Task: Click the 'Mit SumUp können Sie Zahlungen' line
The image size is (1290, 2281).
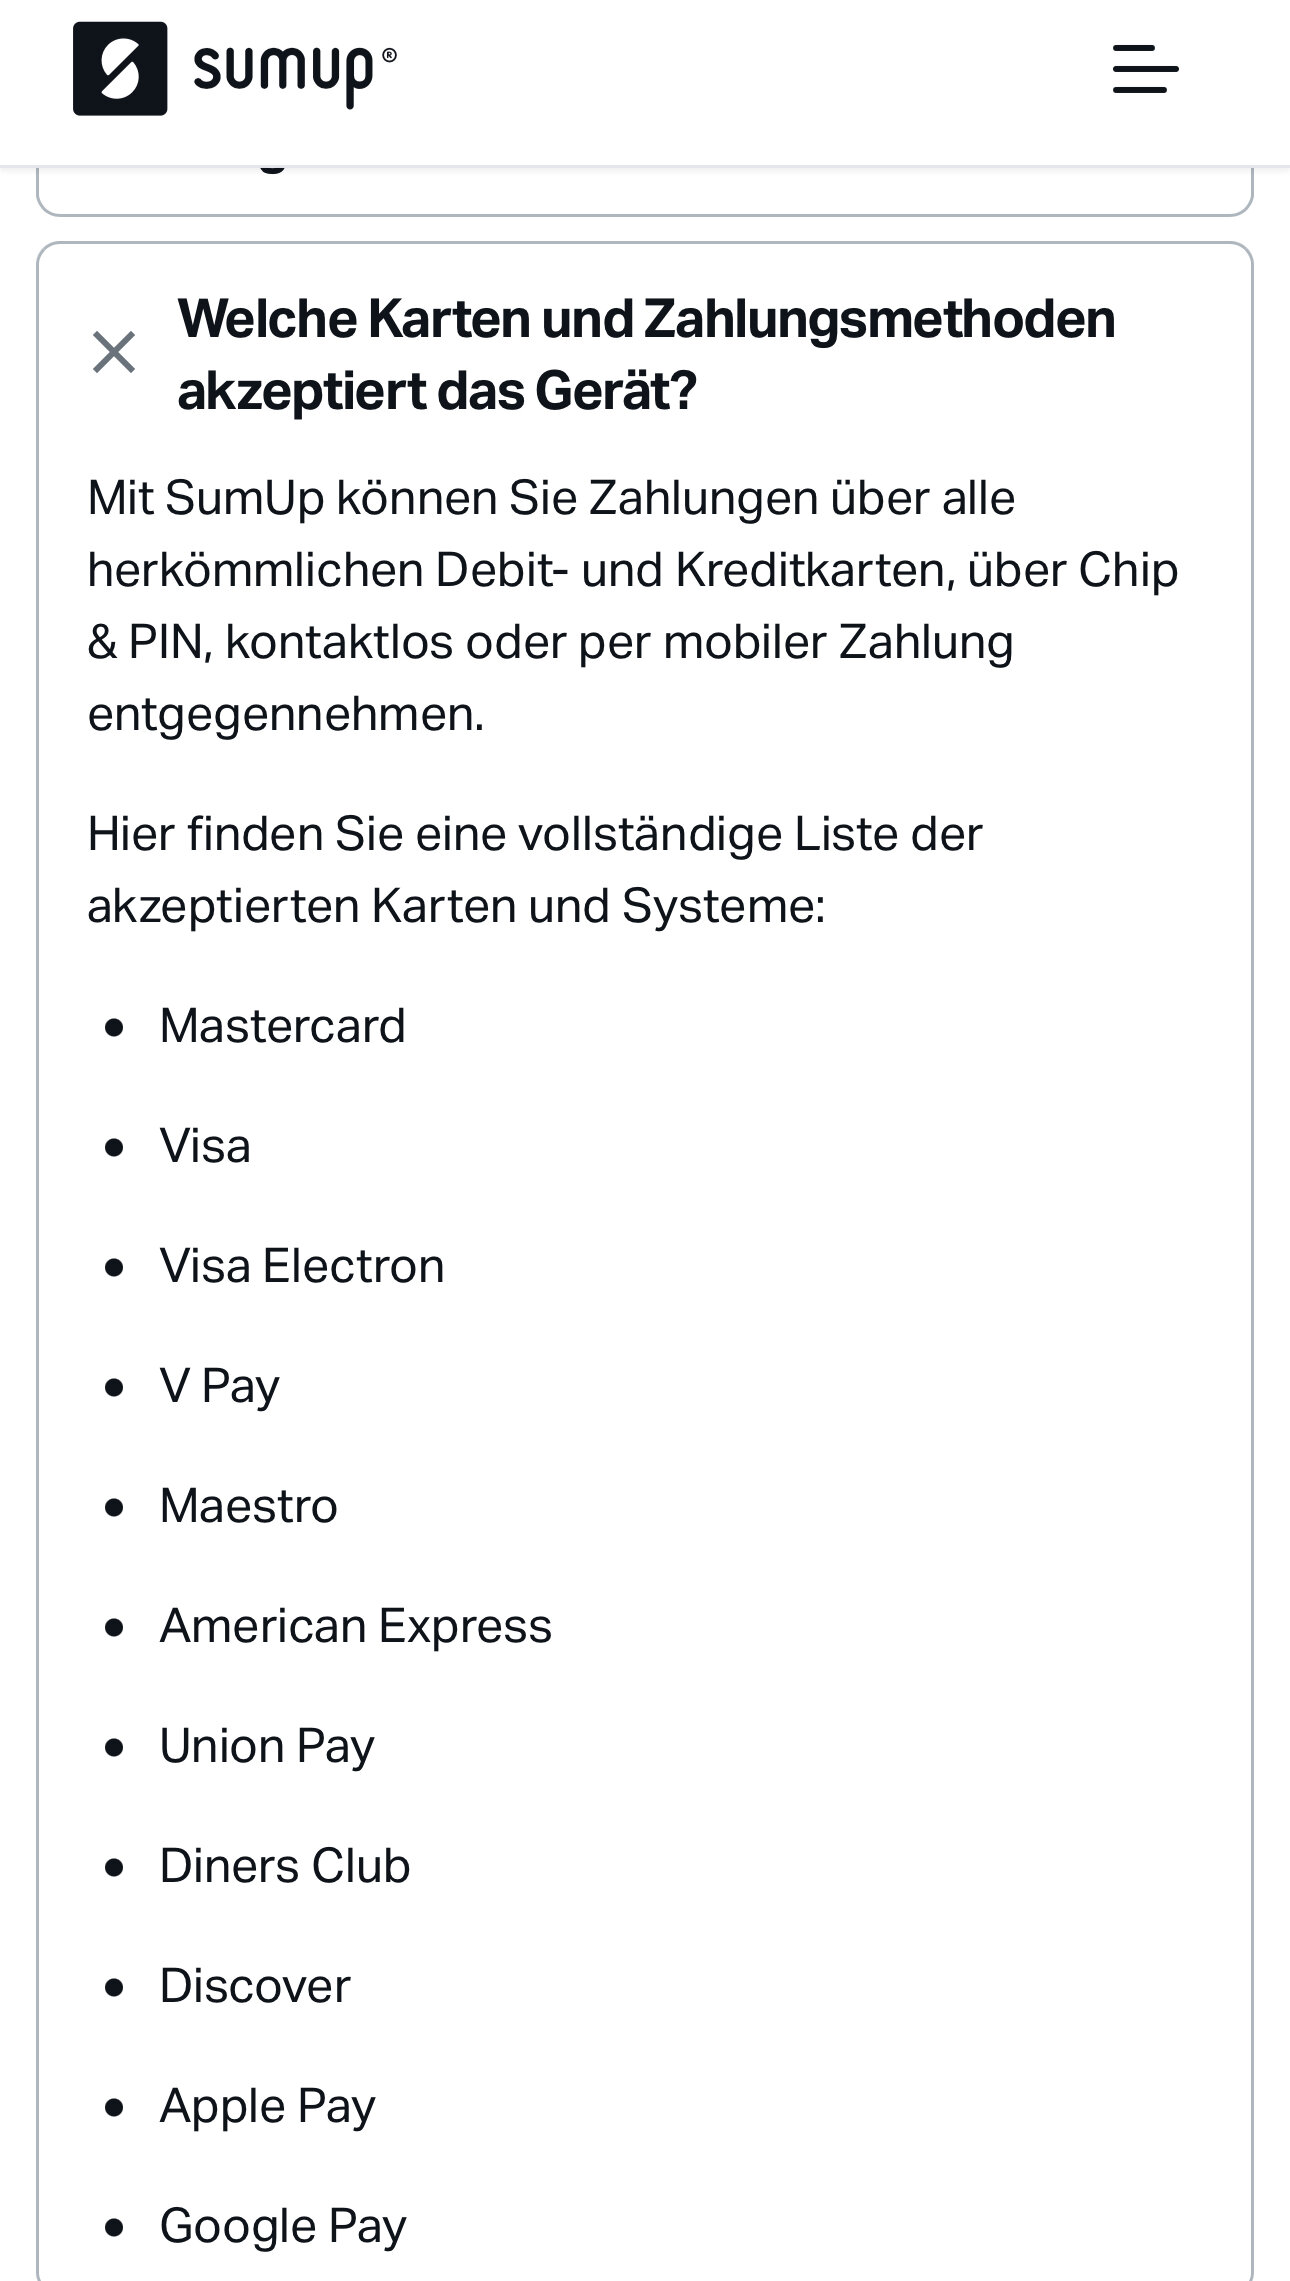Action: (551, 498)
